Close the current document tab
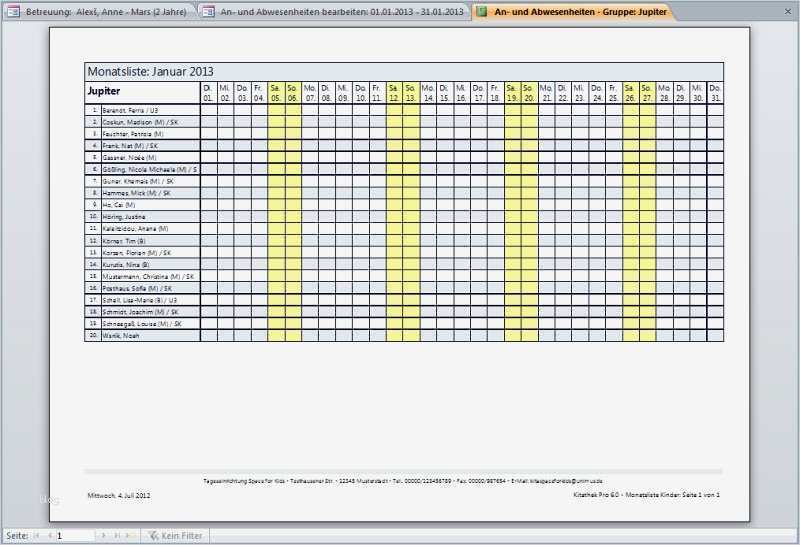The width and height of the screenshot is (800, 545). (x=788, y=11)
